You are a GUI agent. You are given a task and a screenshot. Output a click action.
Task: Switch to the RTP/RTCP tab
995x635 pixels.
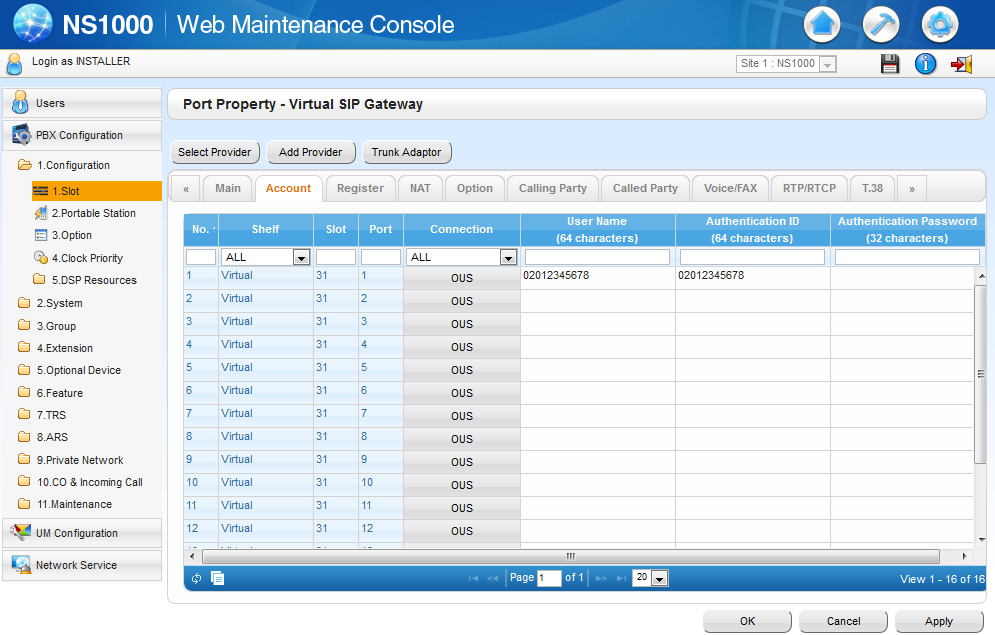coord(809,188)
